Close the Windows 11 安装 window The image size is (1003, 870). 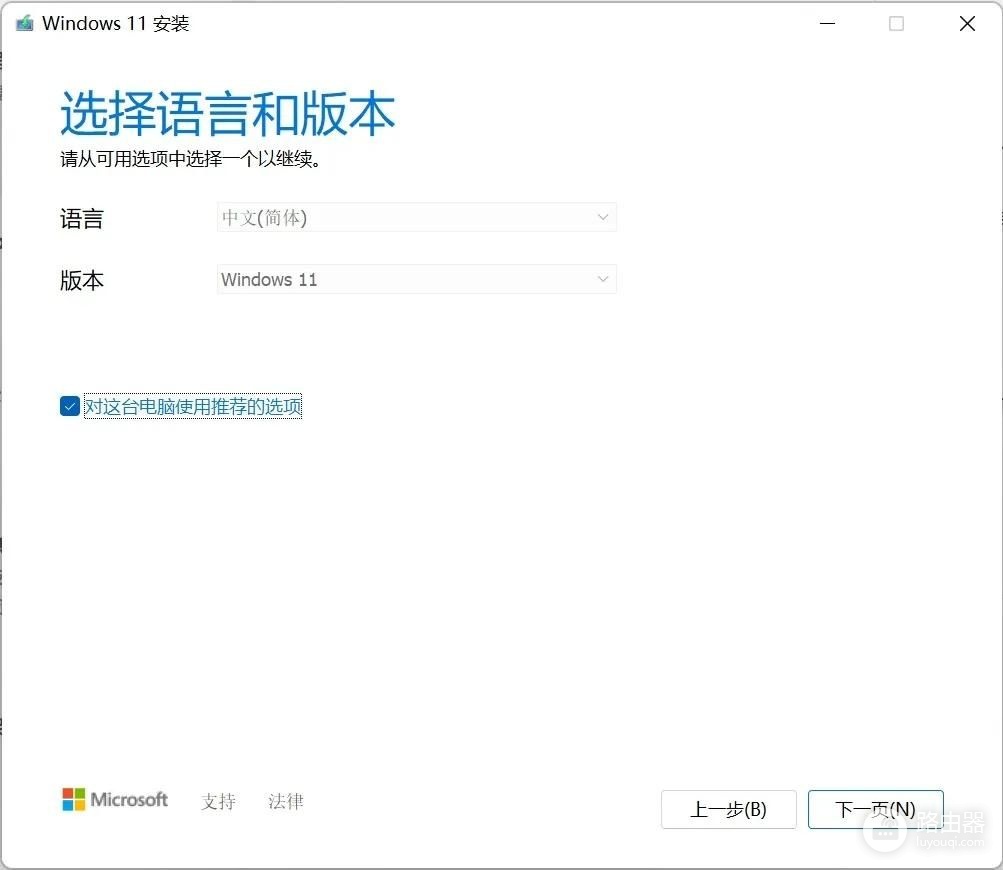[967, 24]
